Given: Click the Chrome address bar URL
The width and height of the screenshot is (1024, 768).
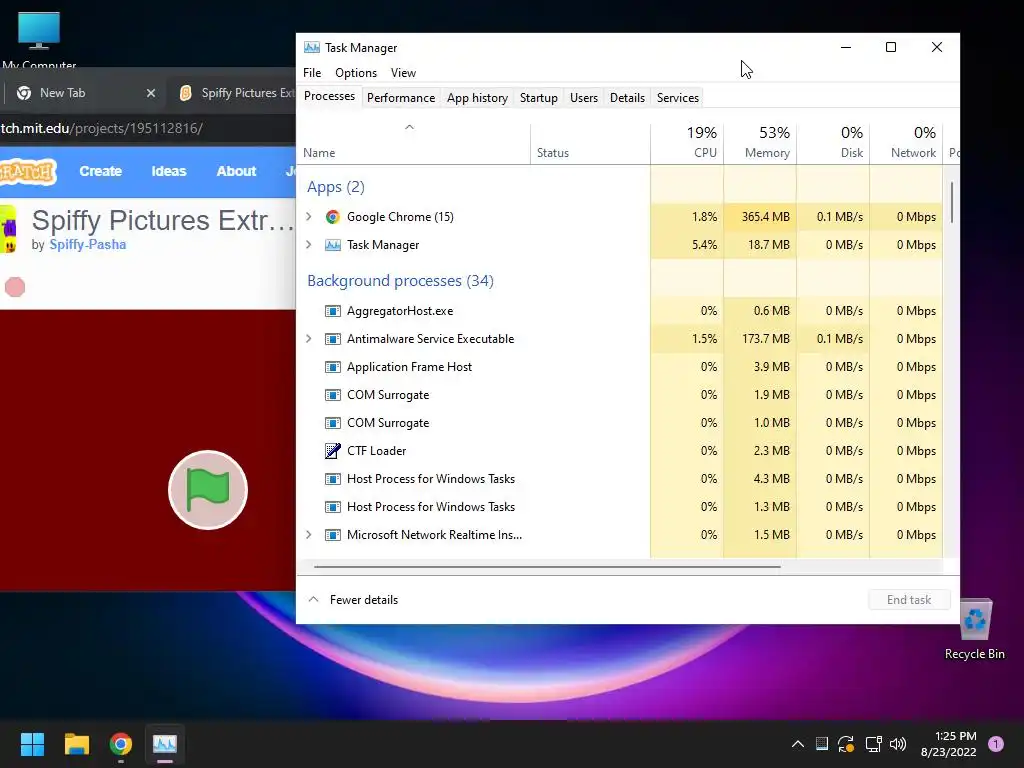Looking at the screenshot, I should [x=102, y=128].
